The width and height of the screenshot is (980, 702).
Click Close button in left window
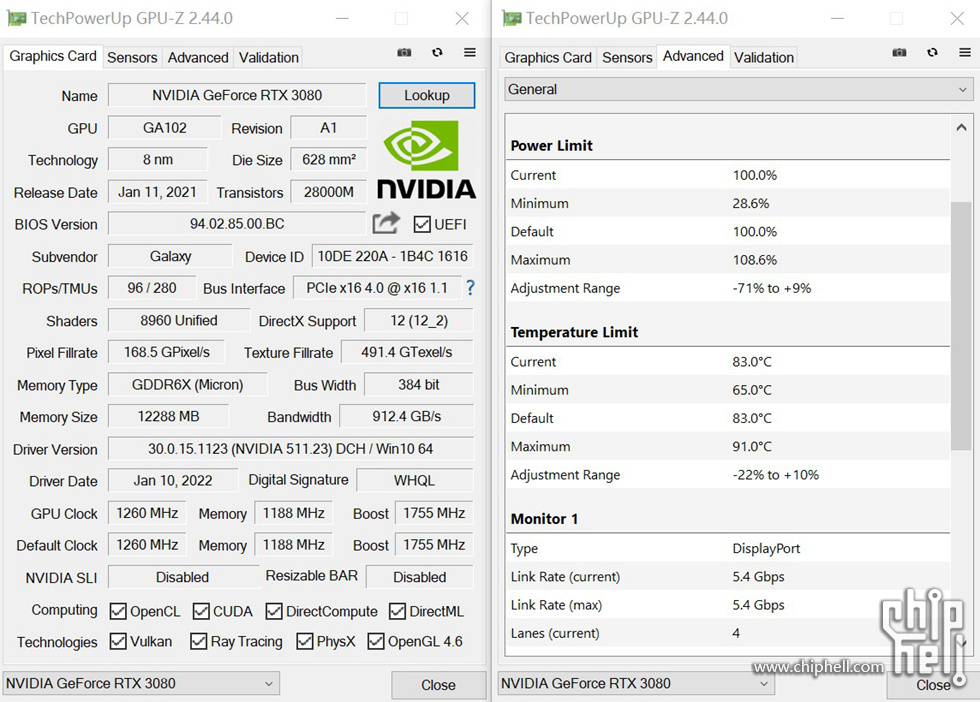click(438, 685)
